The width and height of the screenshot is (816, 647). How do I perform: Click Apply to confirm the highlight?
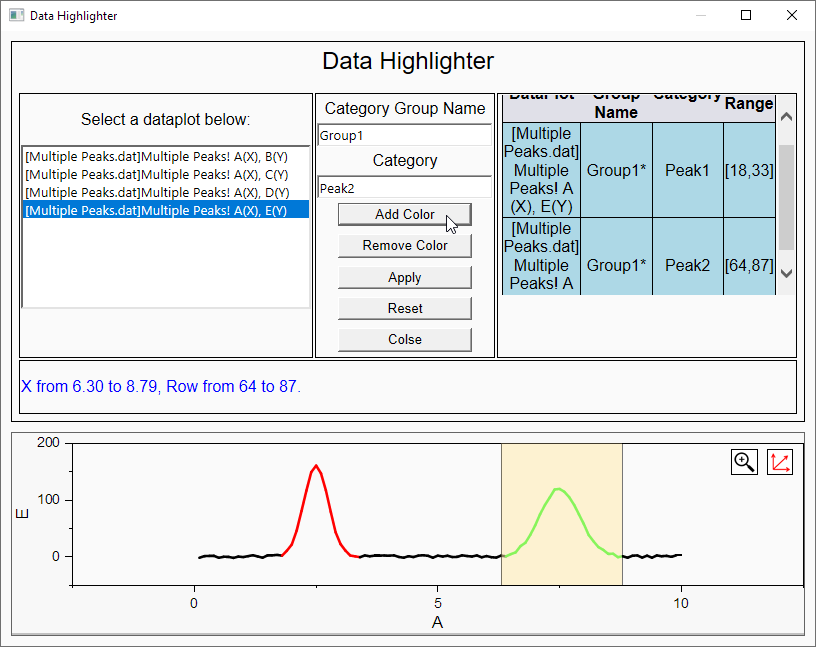click(404, 277)
